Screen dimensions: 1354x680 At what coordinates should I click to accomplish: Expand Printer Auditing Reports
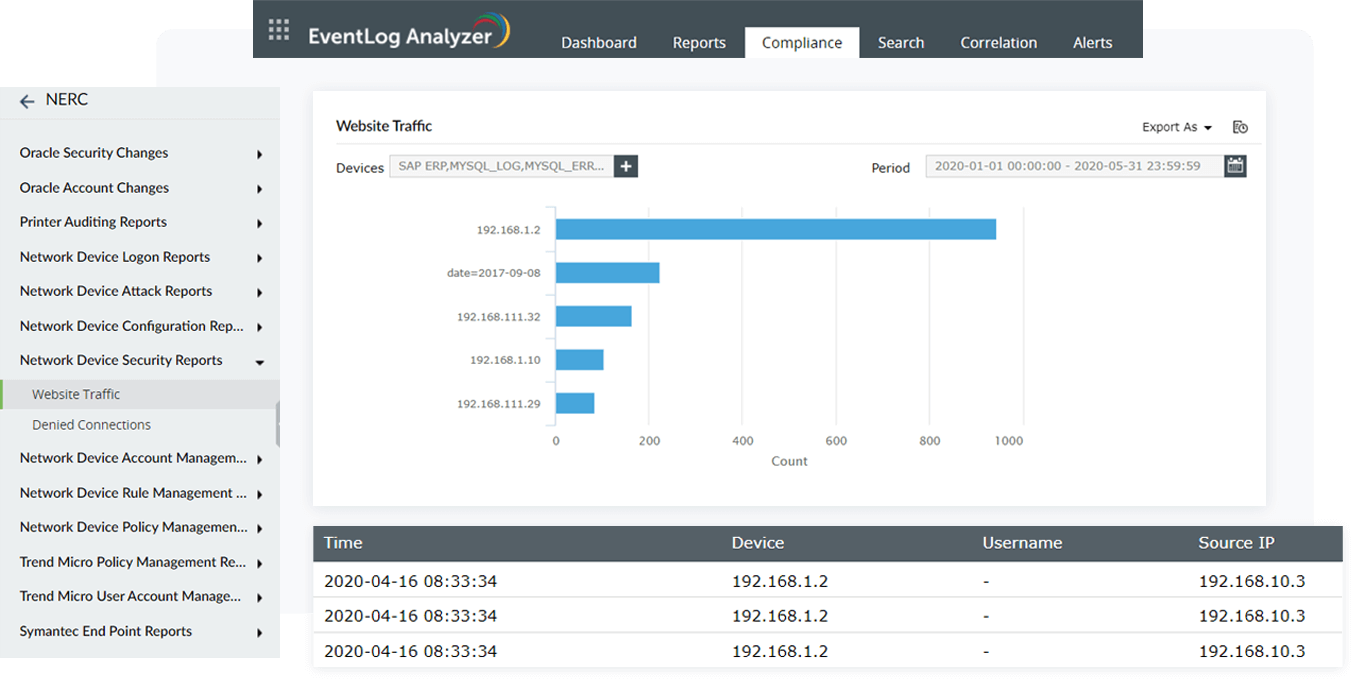pyautogui.click(x=259, y=223)
